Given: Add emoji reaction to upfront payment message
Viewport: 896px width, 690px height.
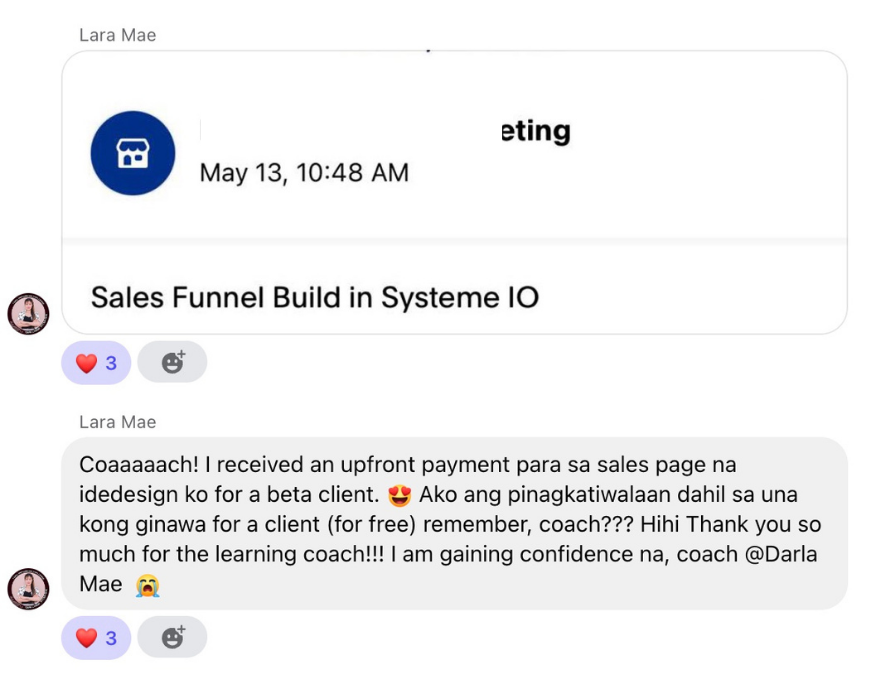Looking at the screenshot, I should tap(172, 637).
